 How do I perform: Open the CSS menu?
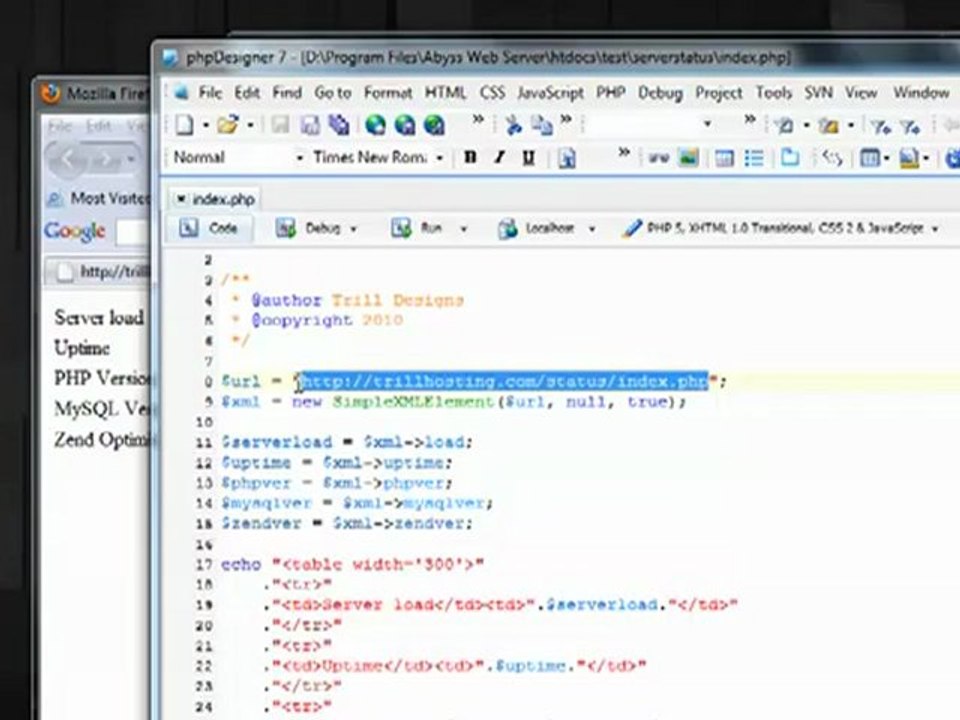pyautogui.click(x=492, y=93)
